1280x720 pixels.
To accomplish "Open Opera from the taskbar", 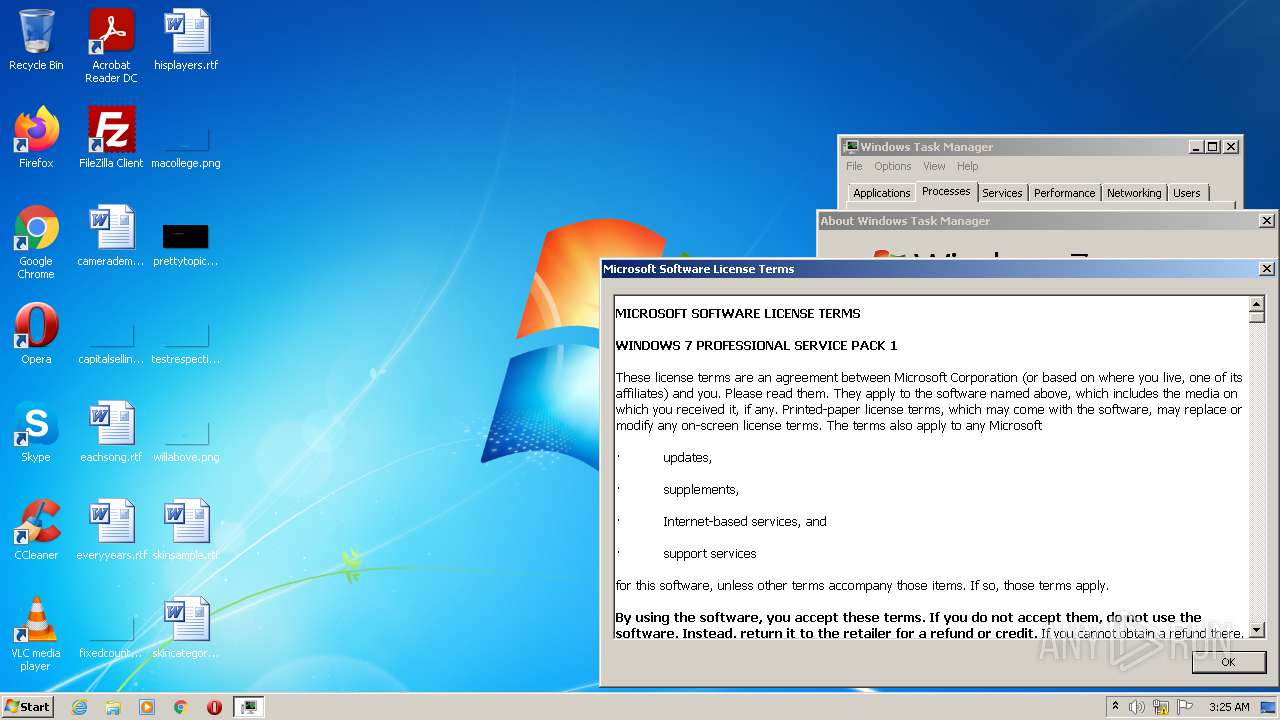I will pos(214,707).
